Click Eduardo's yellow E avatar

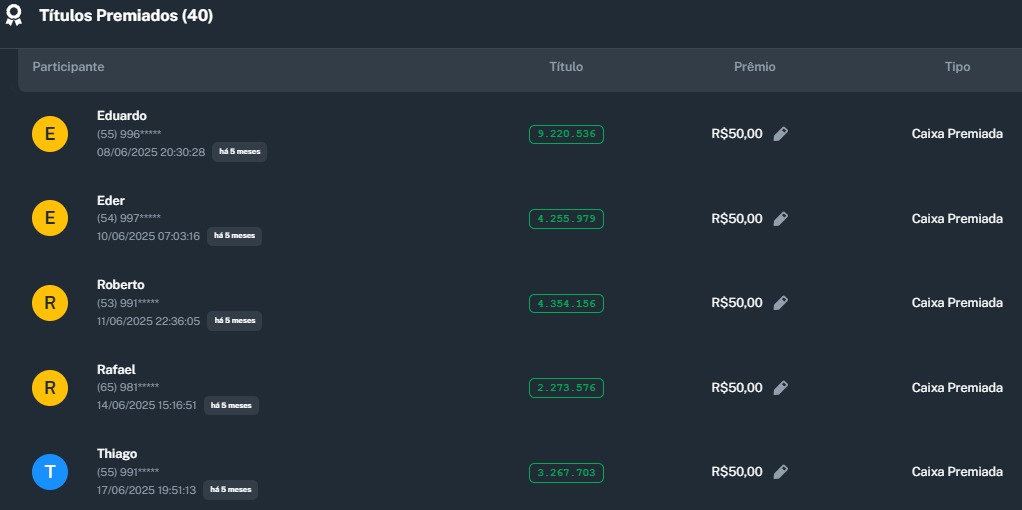pyautogui.click(x=50, y=134)
